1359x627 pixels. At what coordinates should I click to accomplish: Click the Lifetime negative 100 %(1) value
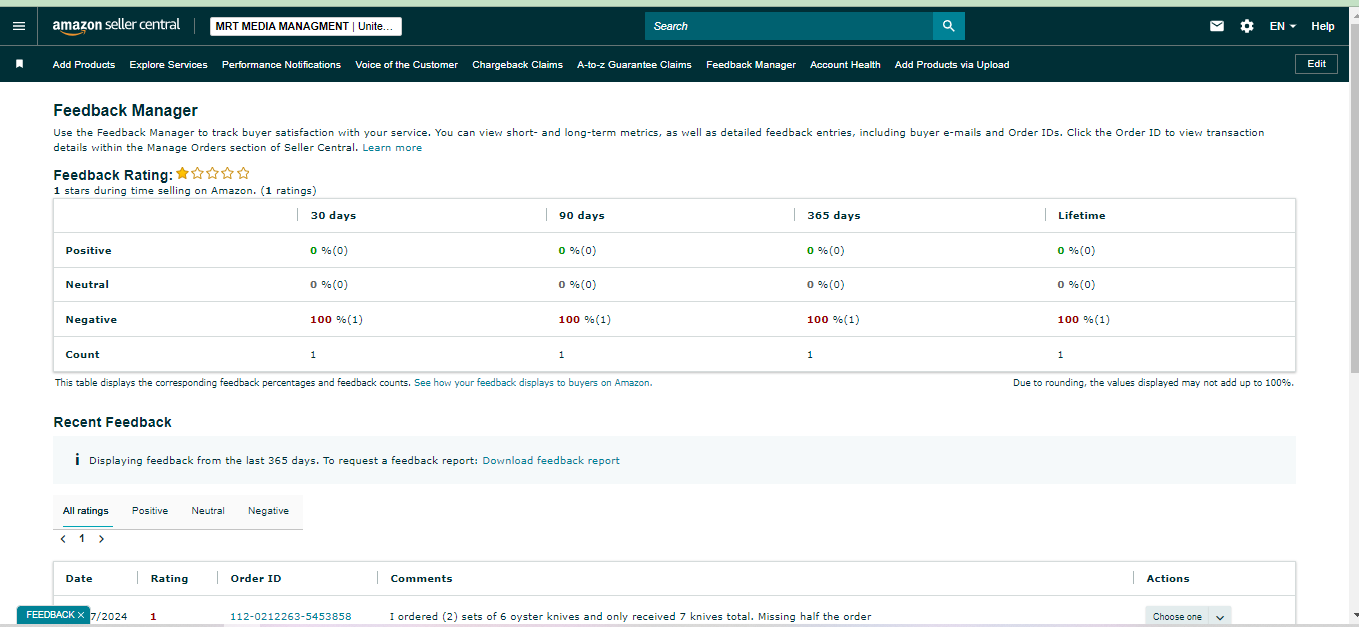1084,320
